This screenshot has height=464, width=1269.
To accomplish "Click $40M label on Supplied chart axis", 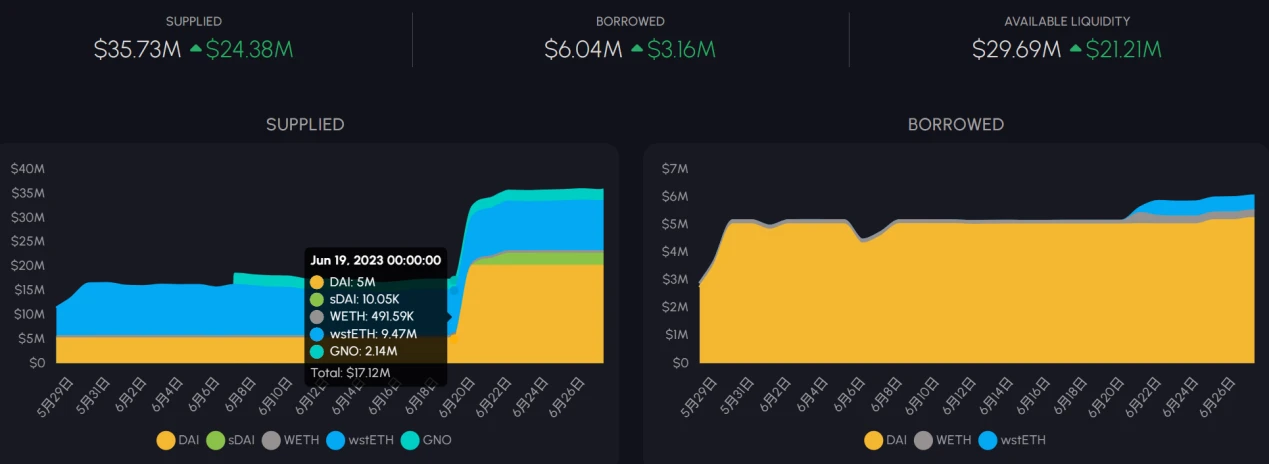I will pos(27,169).
